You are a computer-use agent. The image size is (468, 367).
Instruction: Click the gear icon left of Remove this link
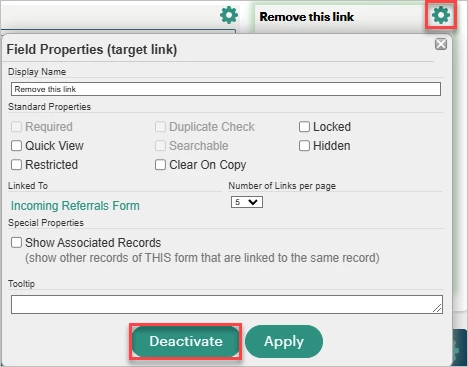click(229, 15)
